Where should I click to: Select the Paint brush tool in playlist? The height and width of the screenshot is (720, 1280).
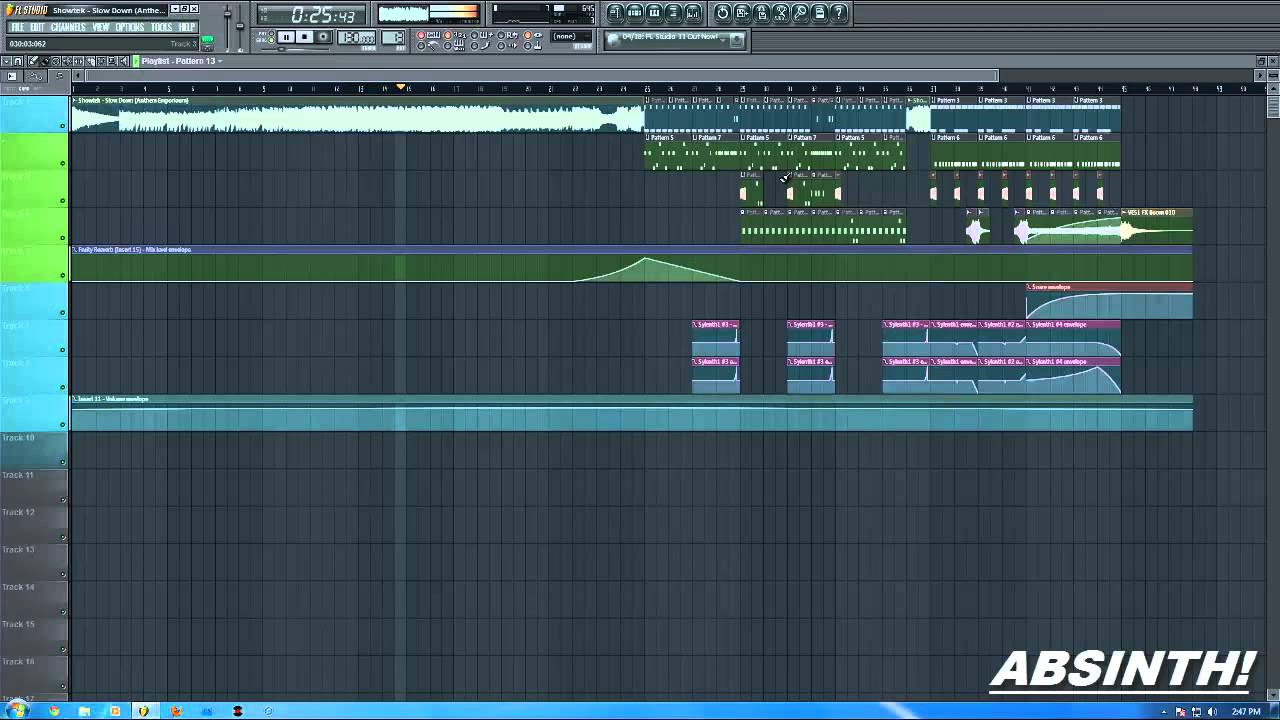(x=45, y=61)
